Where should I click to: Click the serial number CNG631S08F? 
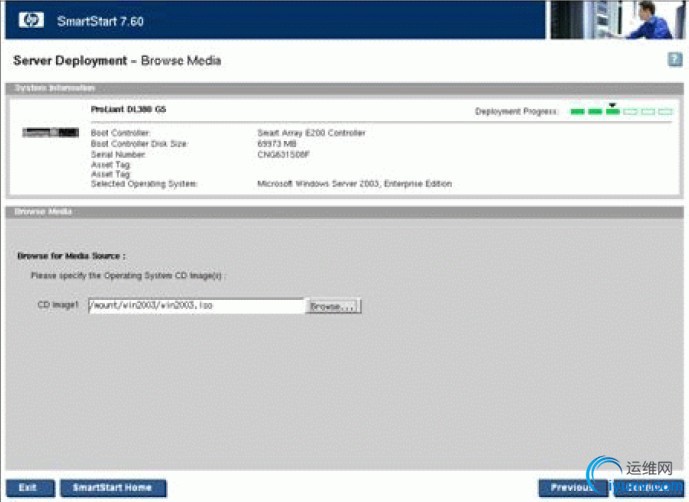click(x=283, y=154)
